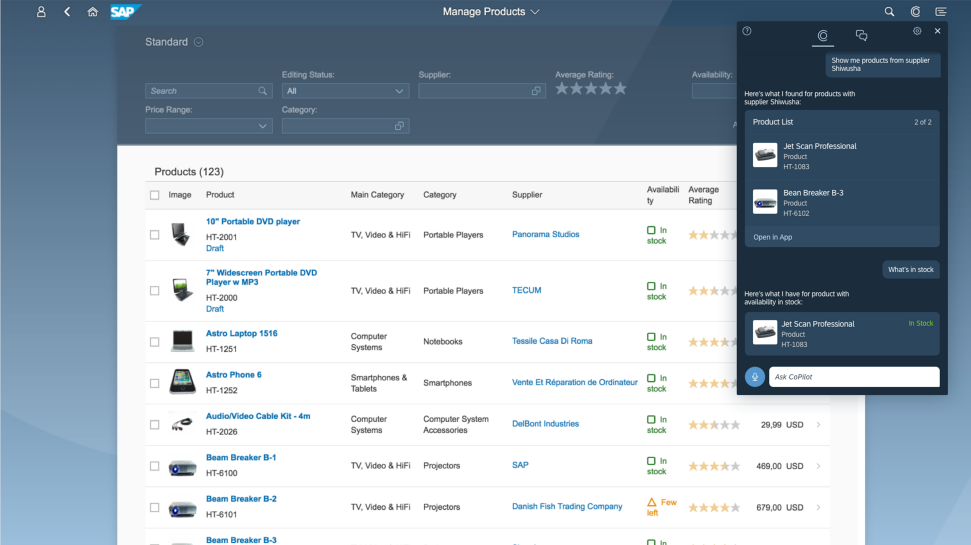971x545 pixels.
Task: Open Astro Laptop 1516 product link
Action: click(242, 333)
